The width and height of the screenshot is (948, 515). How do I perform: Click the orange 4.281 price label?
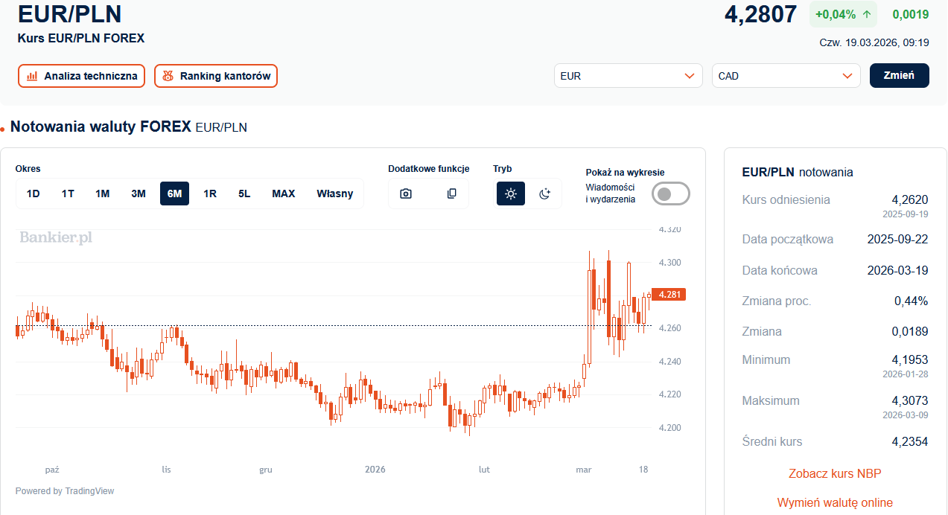click(669, 294)
